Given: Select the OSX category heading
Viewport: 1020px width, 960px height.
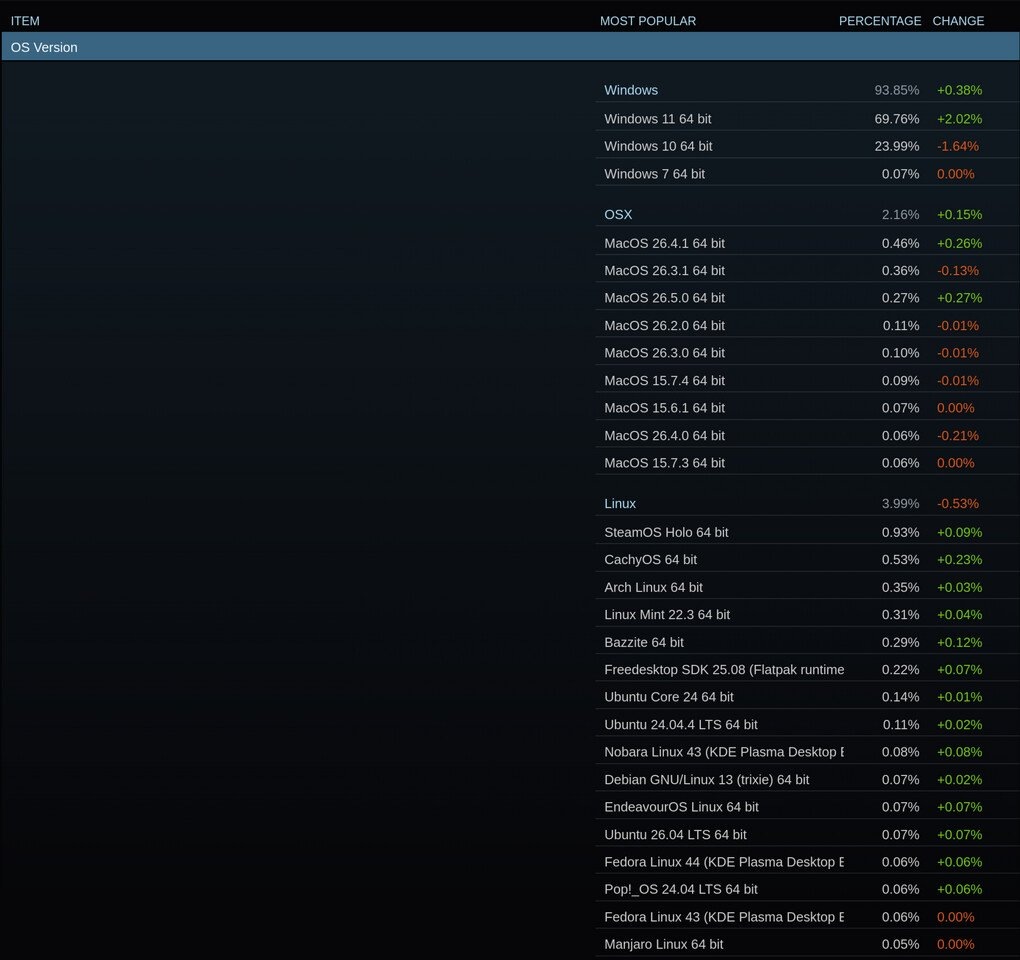Looking at the screenshot, I should (618, 215).
